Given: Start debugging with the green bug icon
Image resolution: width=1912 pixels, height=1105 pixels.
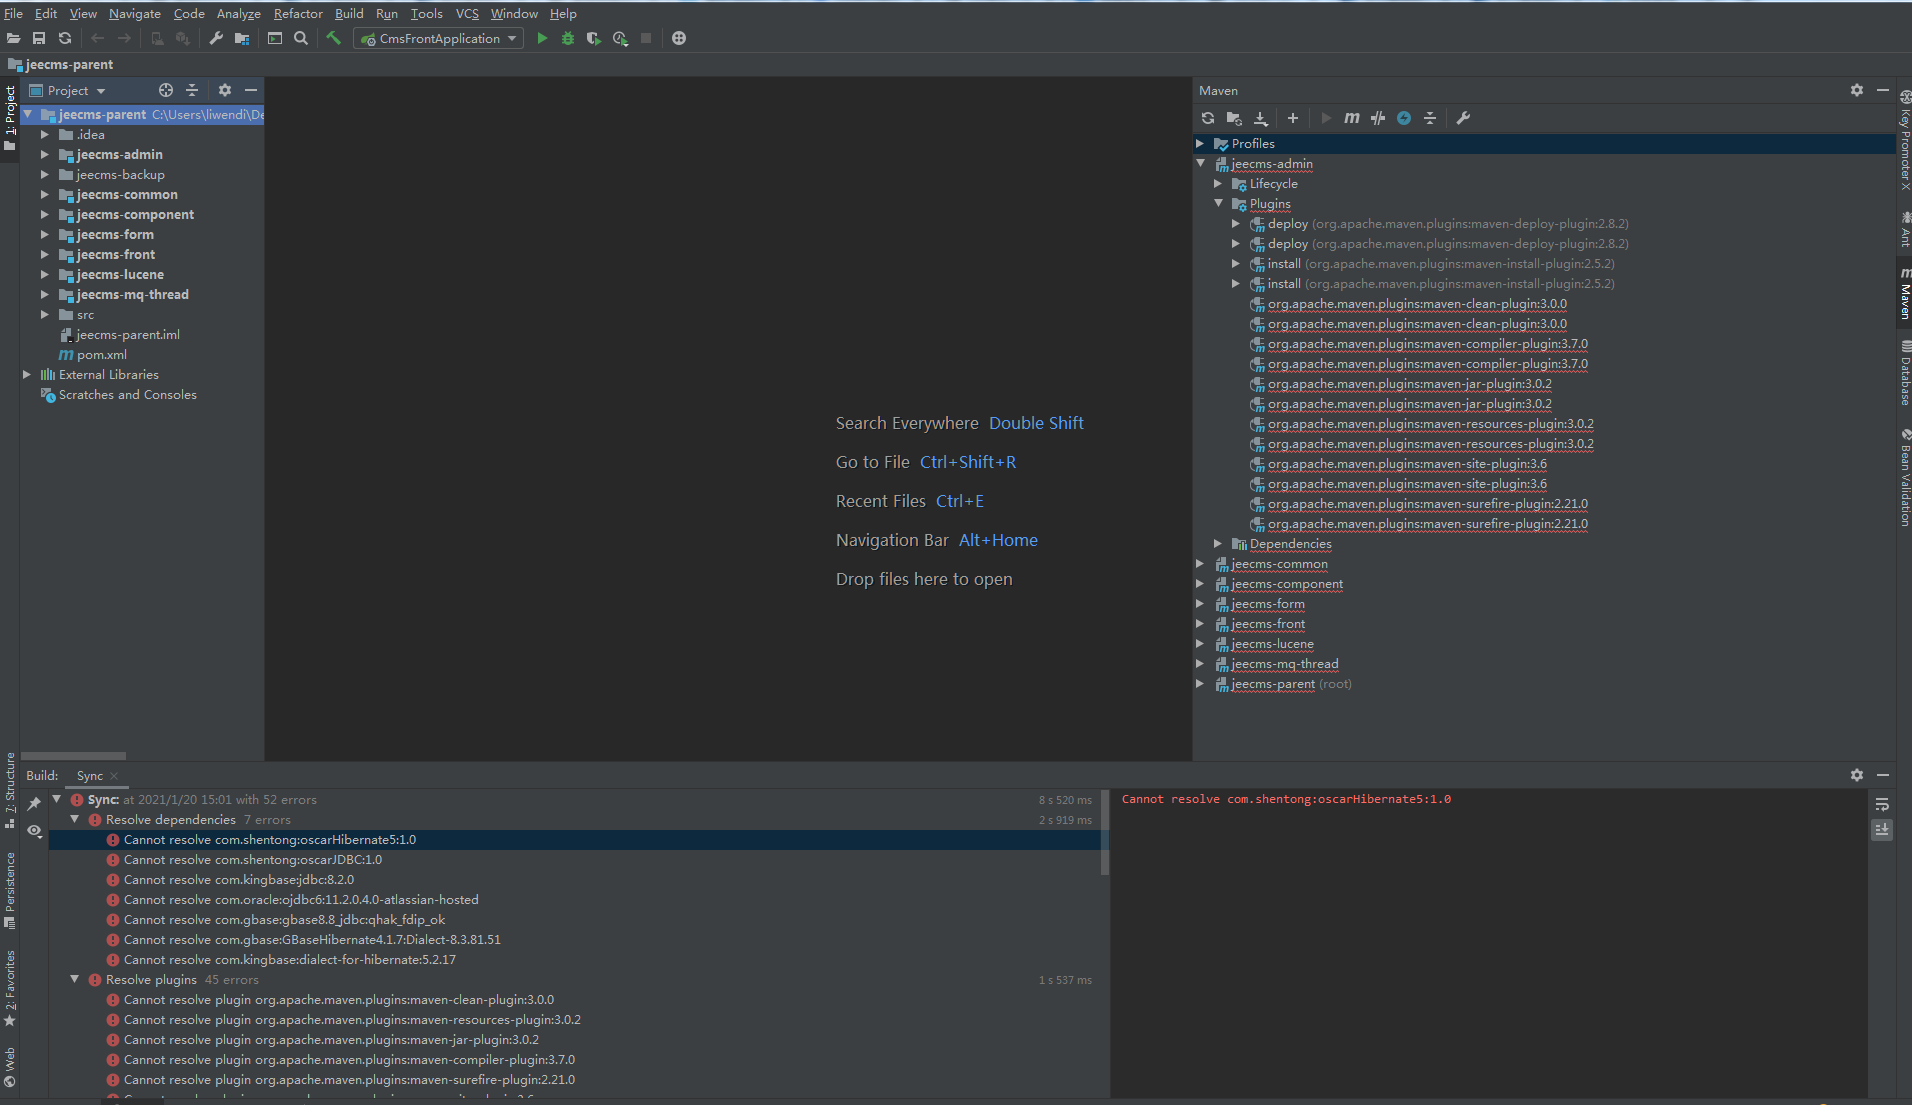Looking at the screenshot, I should pos(568,38).
